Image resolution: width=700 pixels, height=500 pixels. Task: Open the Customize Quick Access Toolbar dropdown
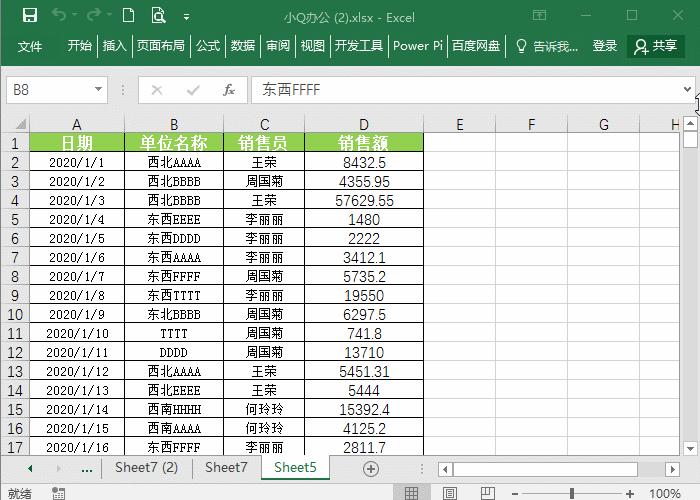[187, 17]
